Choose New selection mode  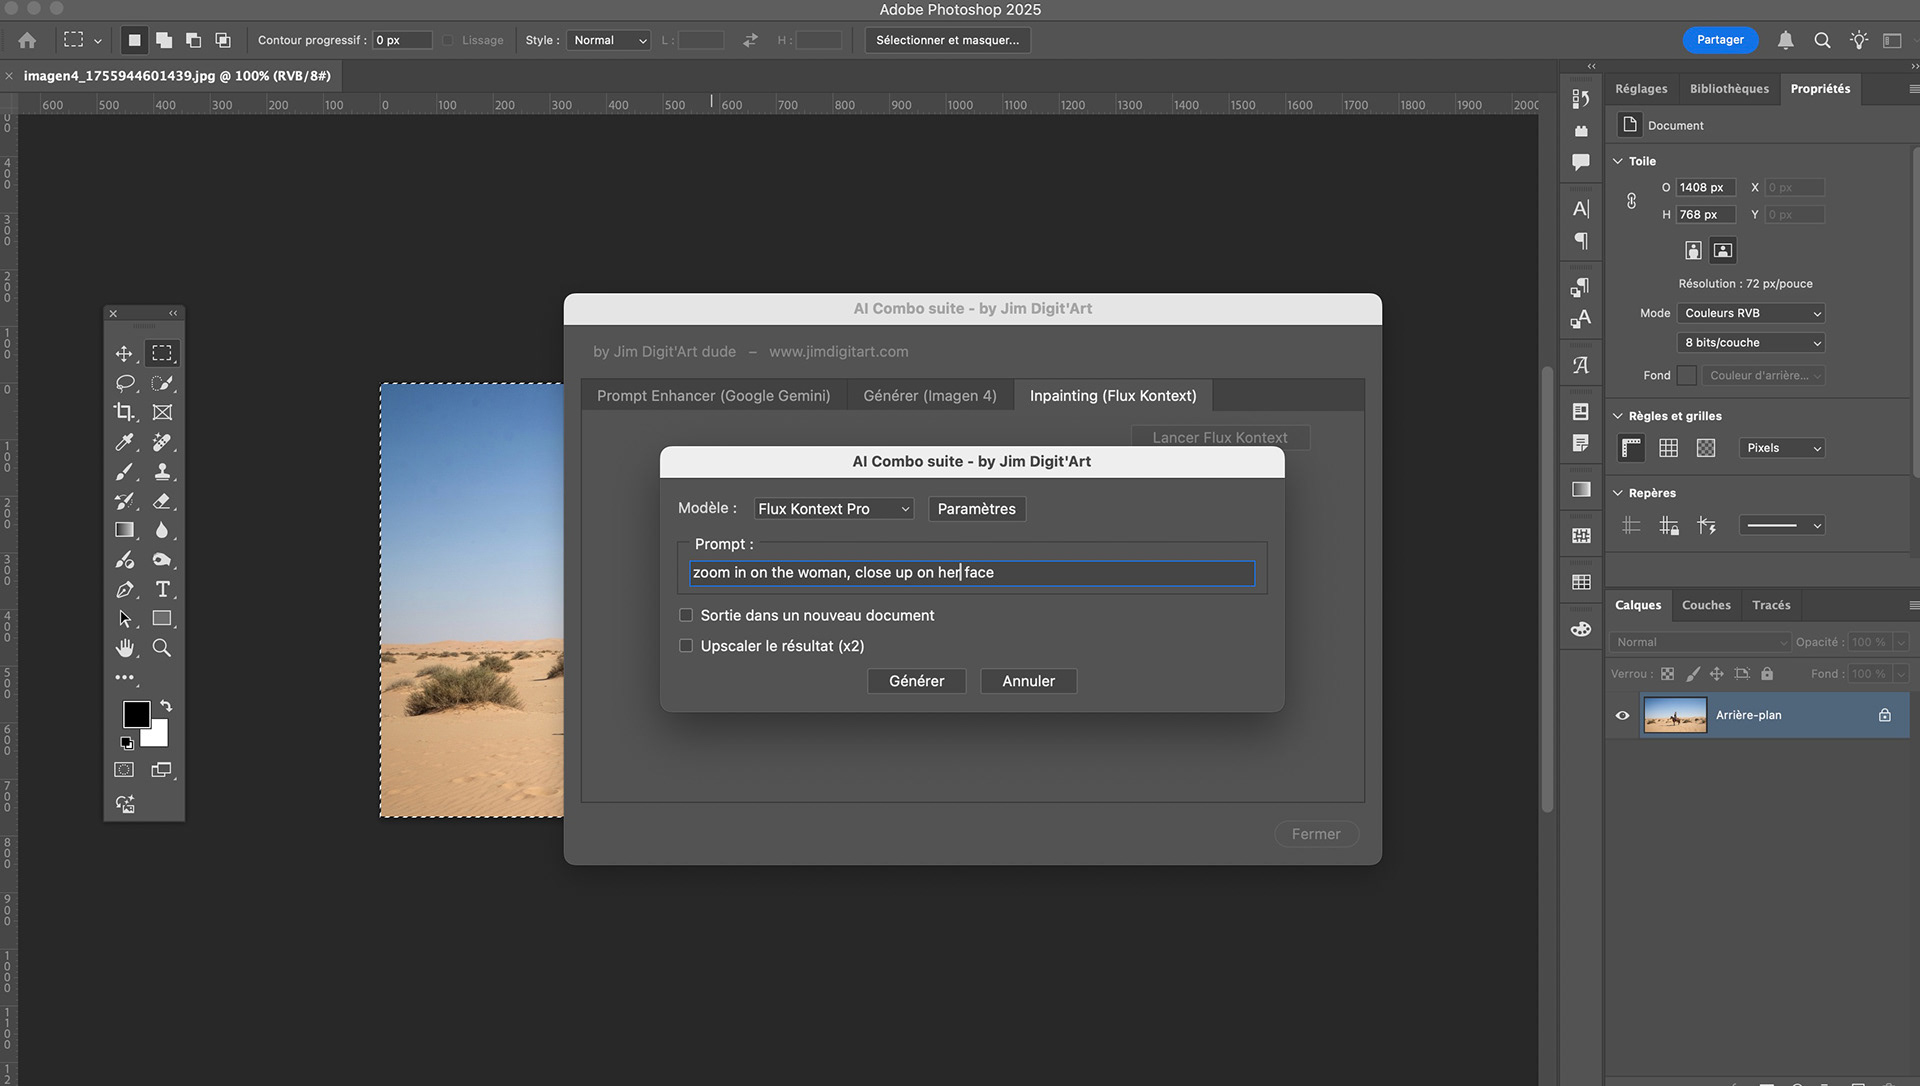click(134, 40)
